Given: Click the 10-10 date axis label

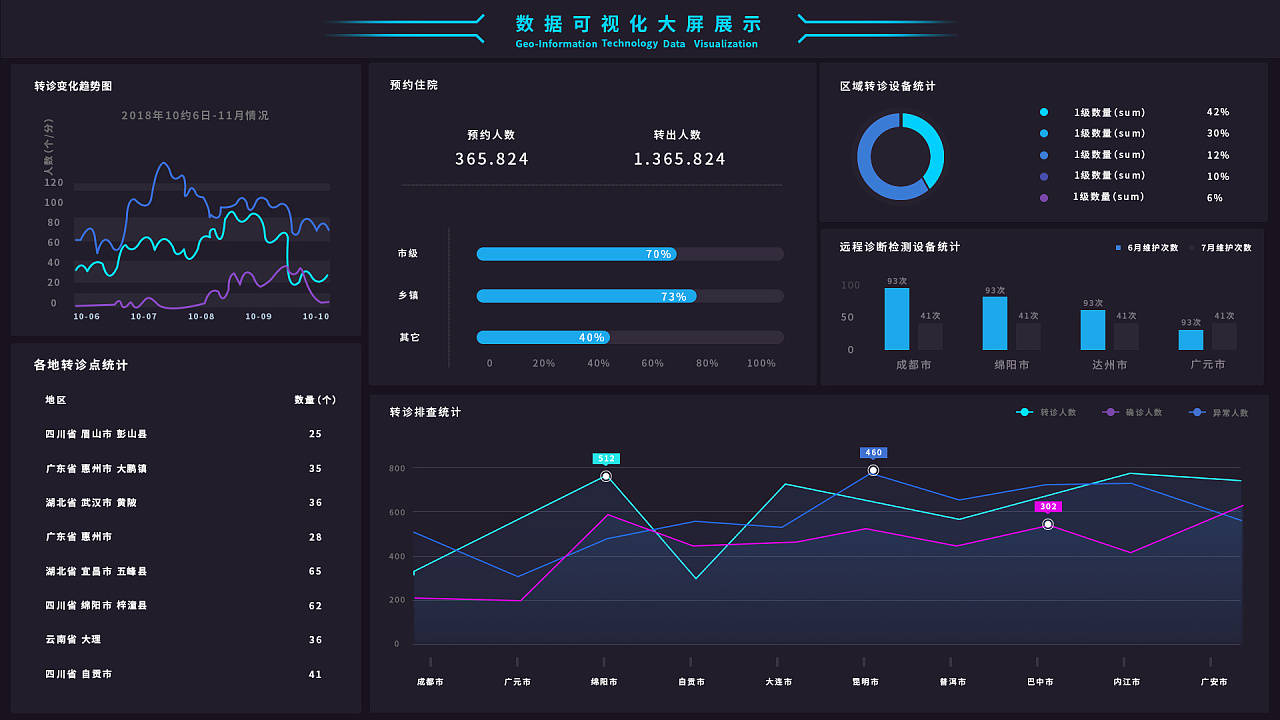Looking at the screenshot, I should pyautogui.click(x=316, y=316).
